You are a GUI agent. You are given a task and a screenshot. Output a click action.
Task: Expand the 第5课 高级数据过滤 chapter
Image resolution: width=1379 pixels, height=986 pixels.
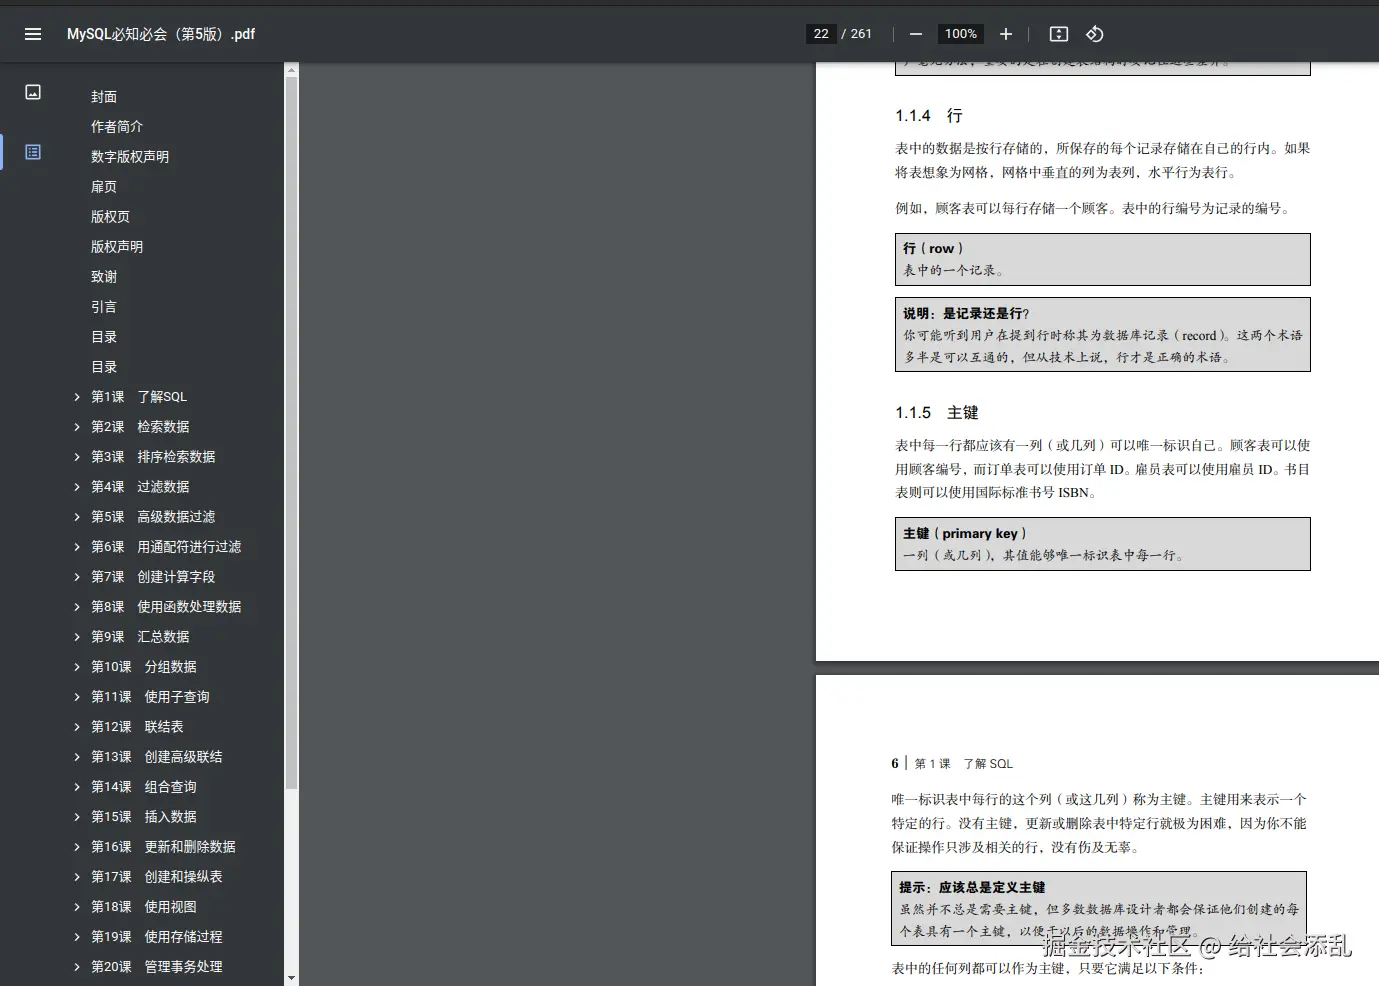click(77, 517)
